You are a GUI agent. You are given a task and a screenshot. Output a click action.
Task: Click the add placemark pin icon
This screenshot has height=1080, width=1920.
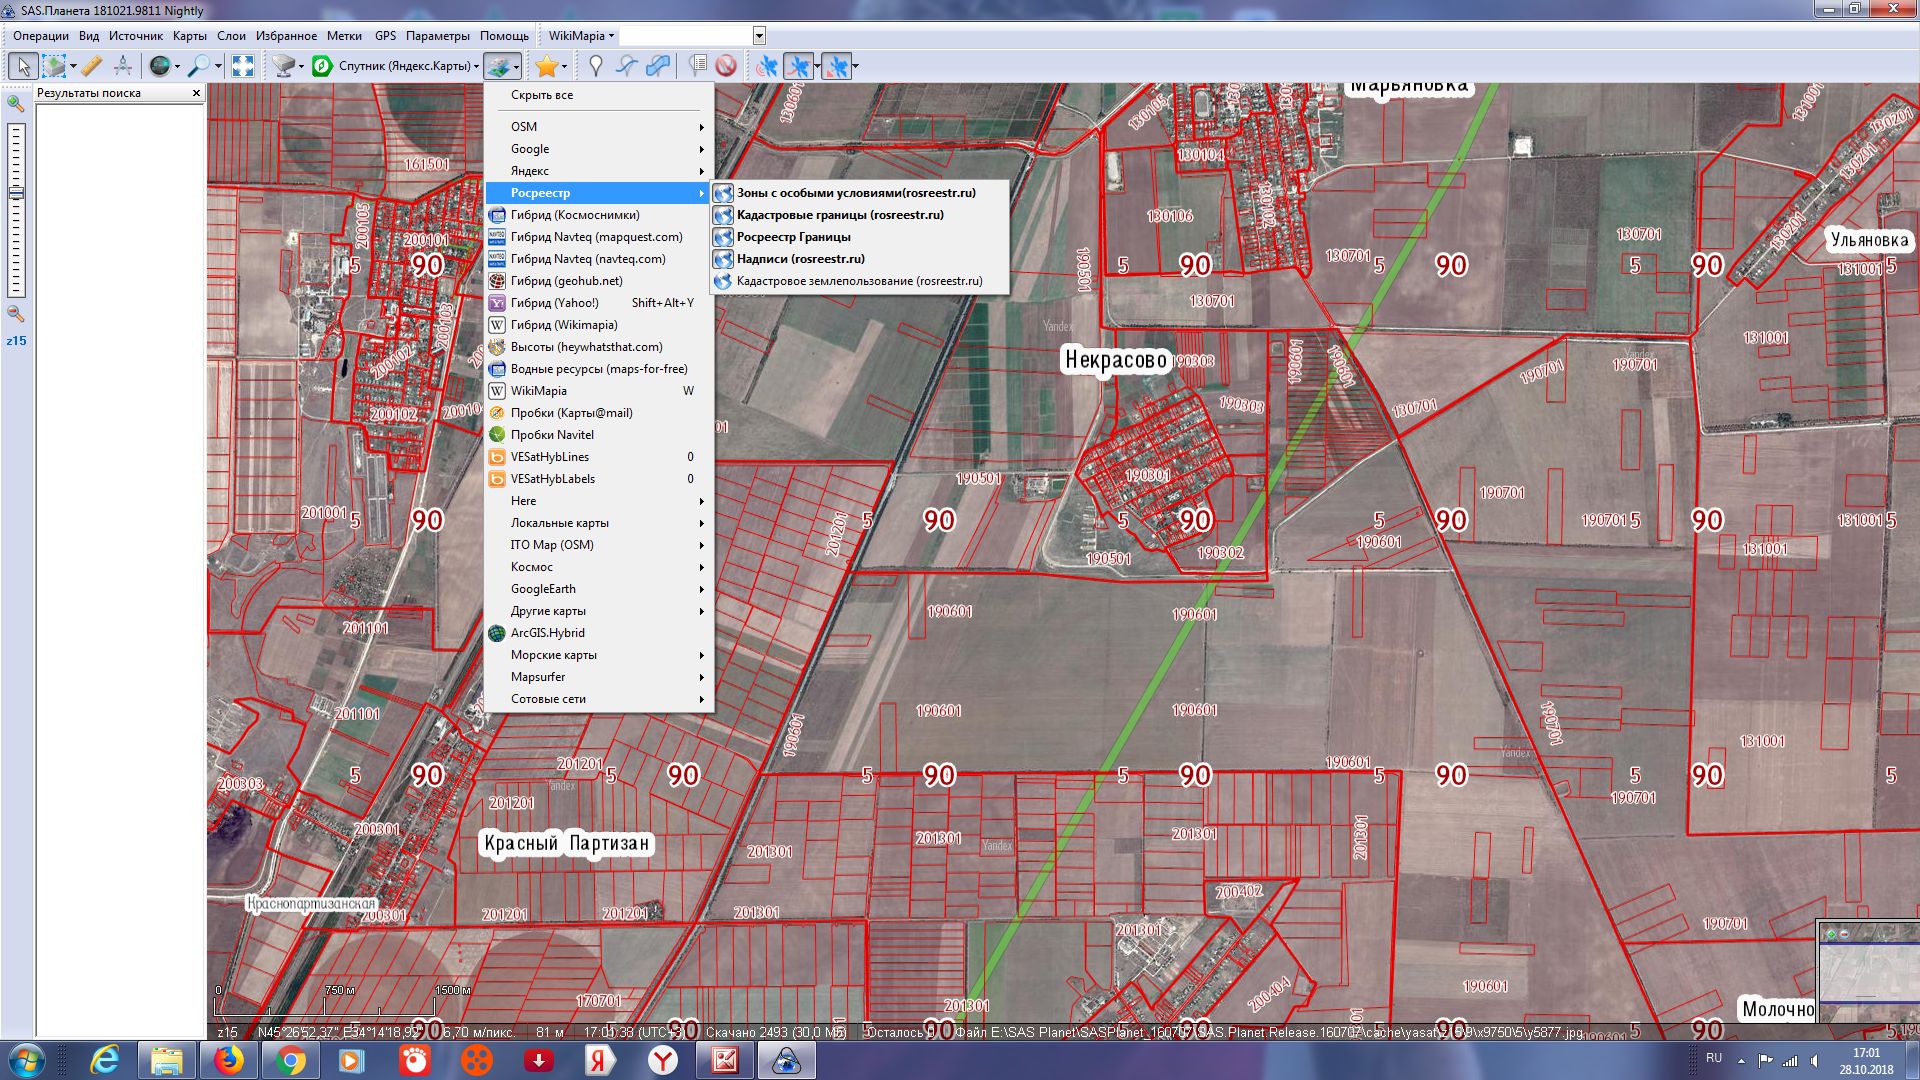[x=595, y=66]
